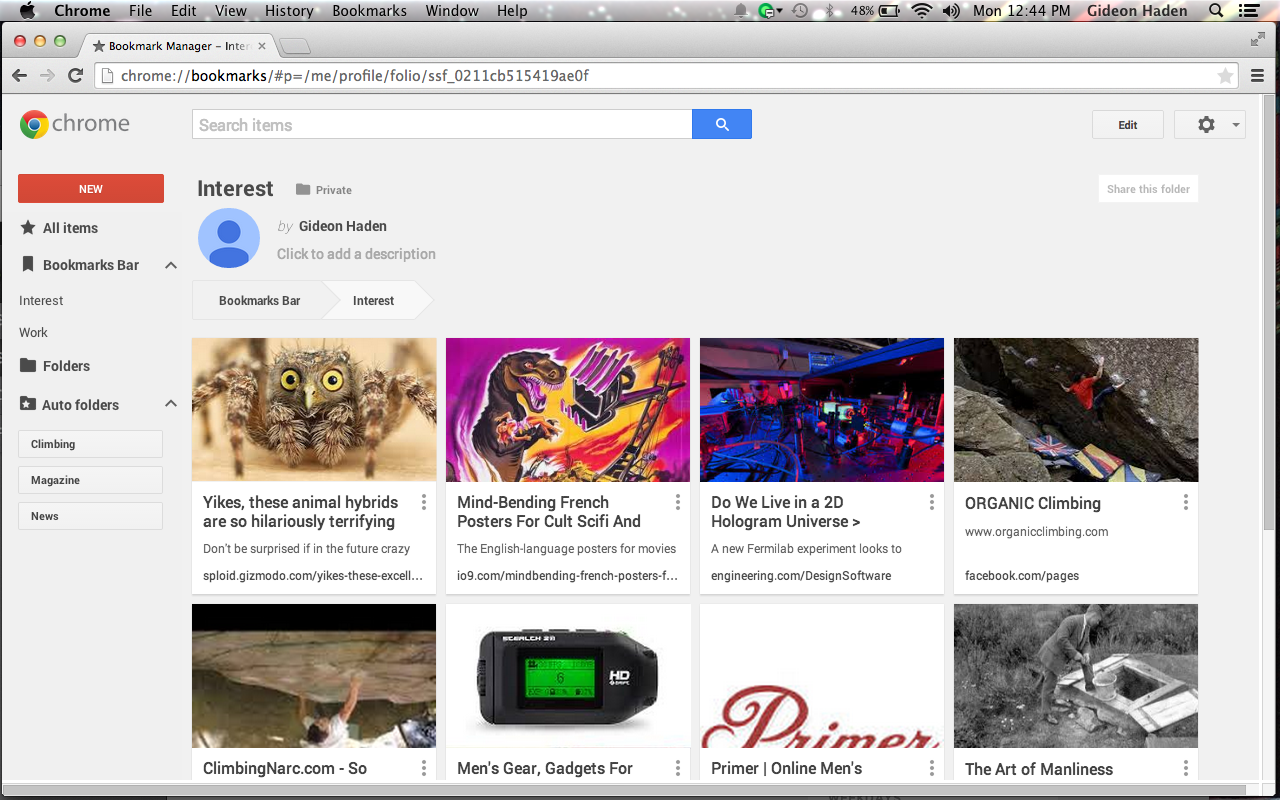
Task: Focus the Search items field
Action: 442,125
